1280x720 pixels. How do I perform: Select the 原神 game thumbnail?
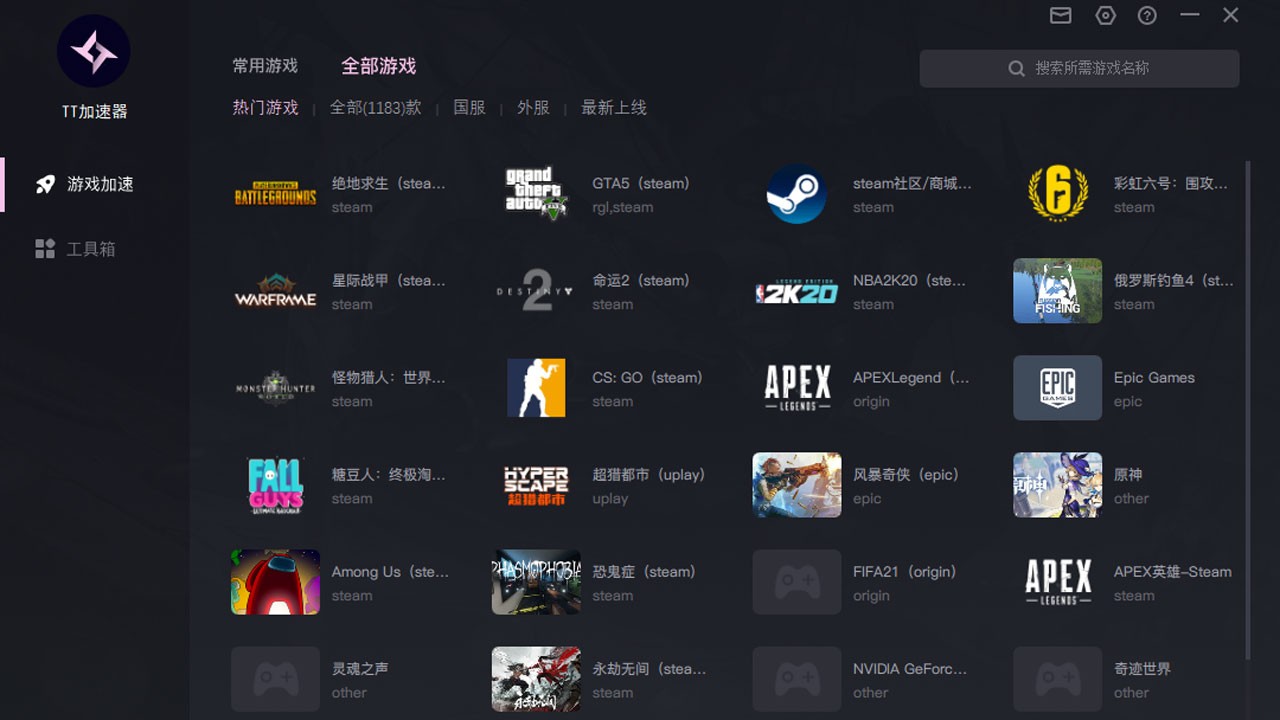(x=1058, y=485)
